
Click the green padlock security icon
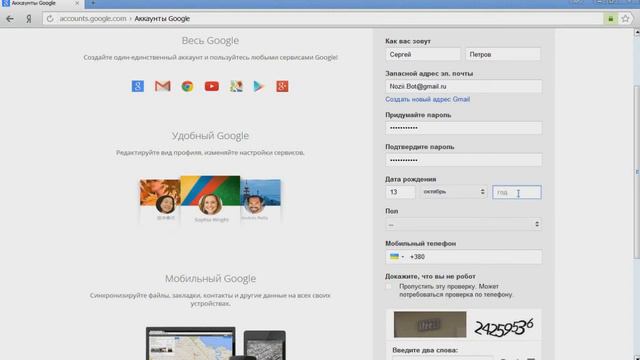(x=611, y=19)
